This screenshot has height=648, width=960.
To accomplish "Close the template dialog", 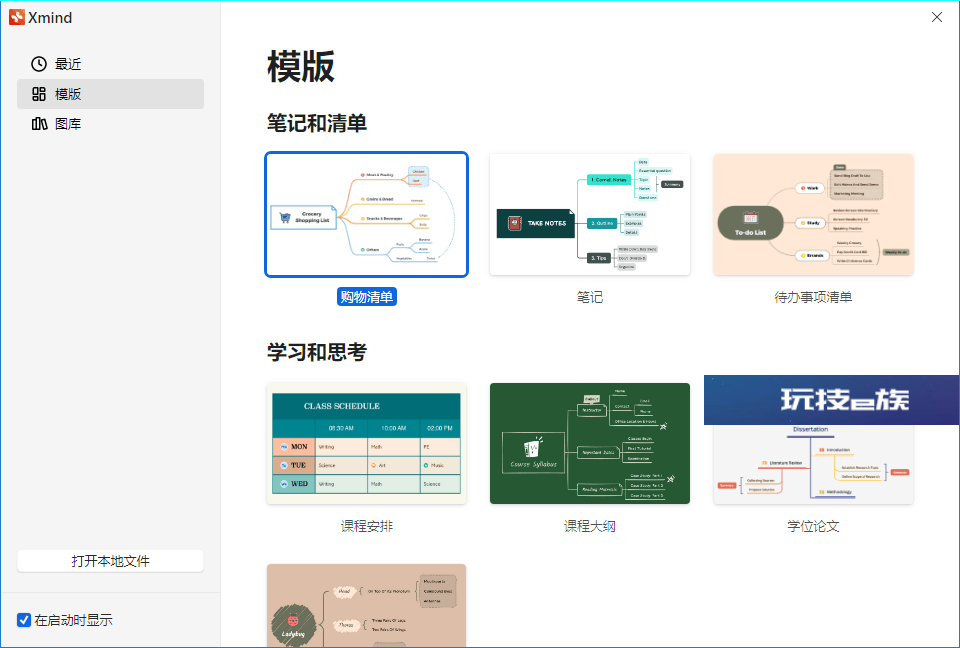I will 937,17.
